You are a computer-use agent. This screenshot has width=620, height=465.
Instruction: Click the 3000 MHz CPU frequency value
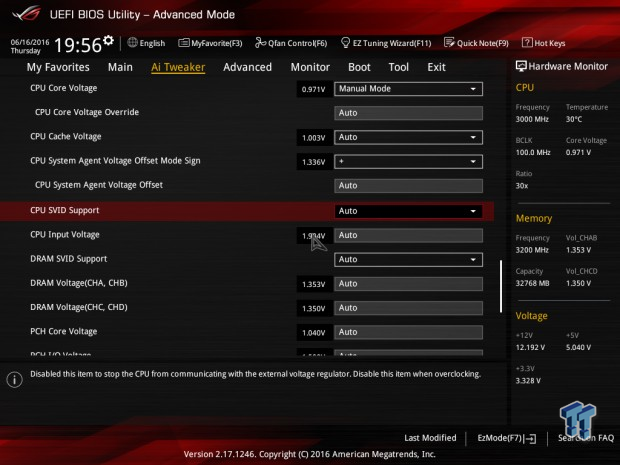click(x=532, y=119)
